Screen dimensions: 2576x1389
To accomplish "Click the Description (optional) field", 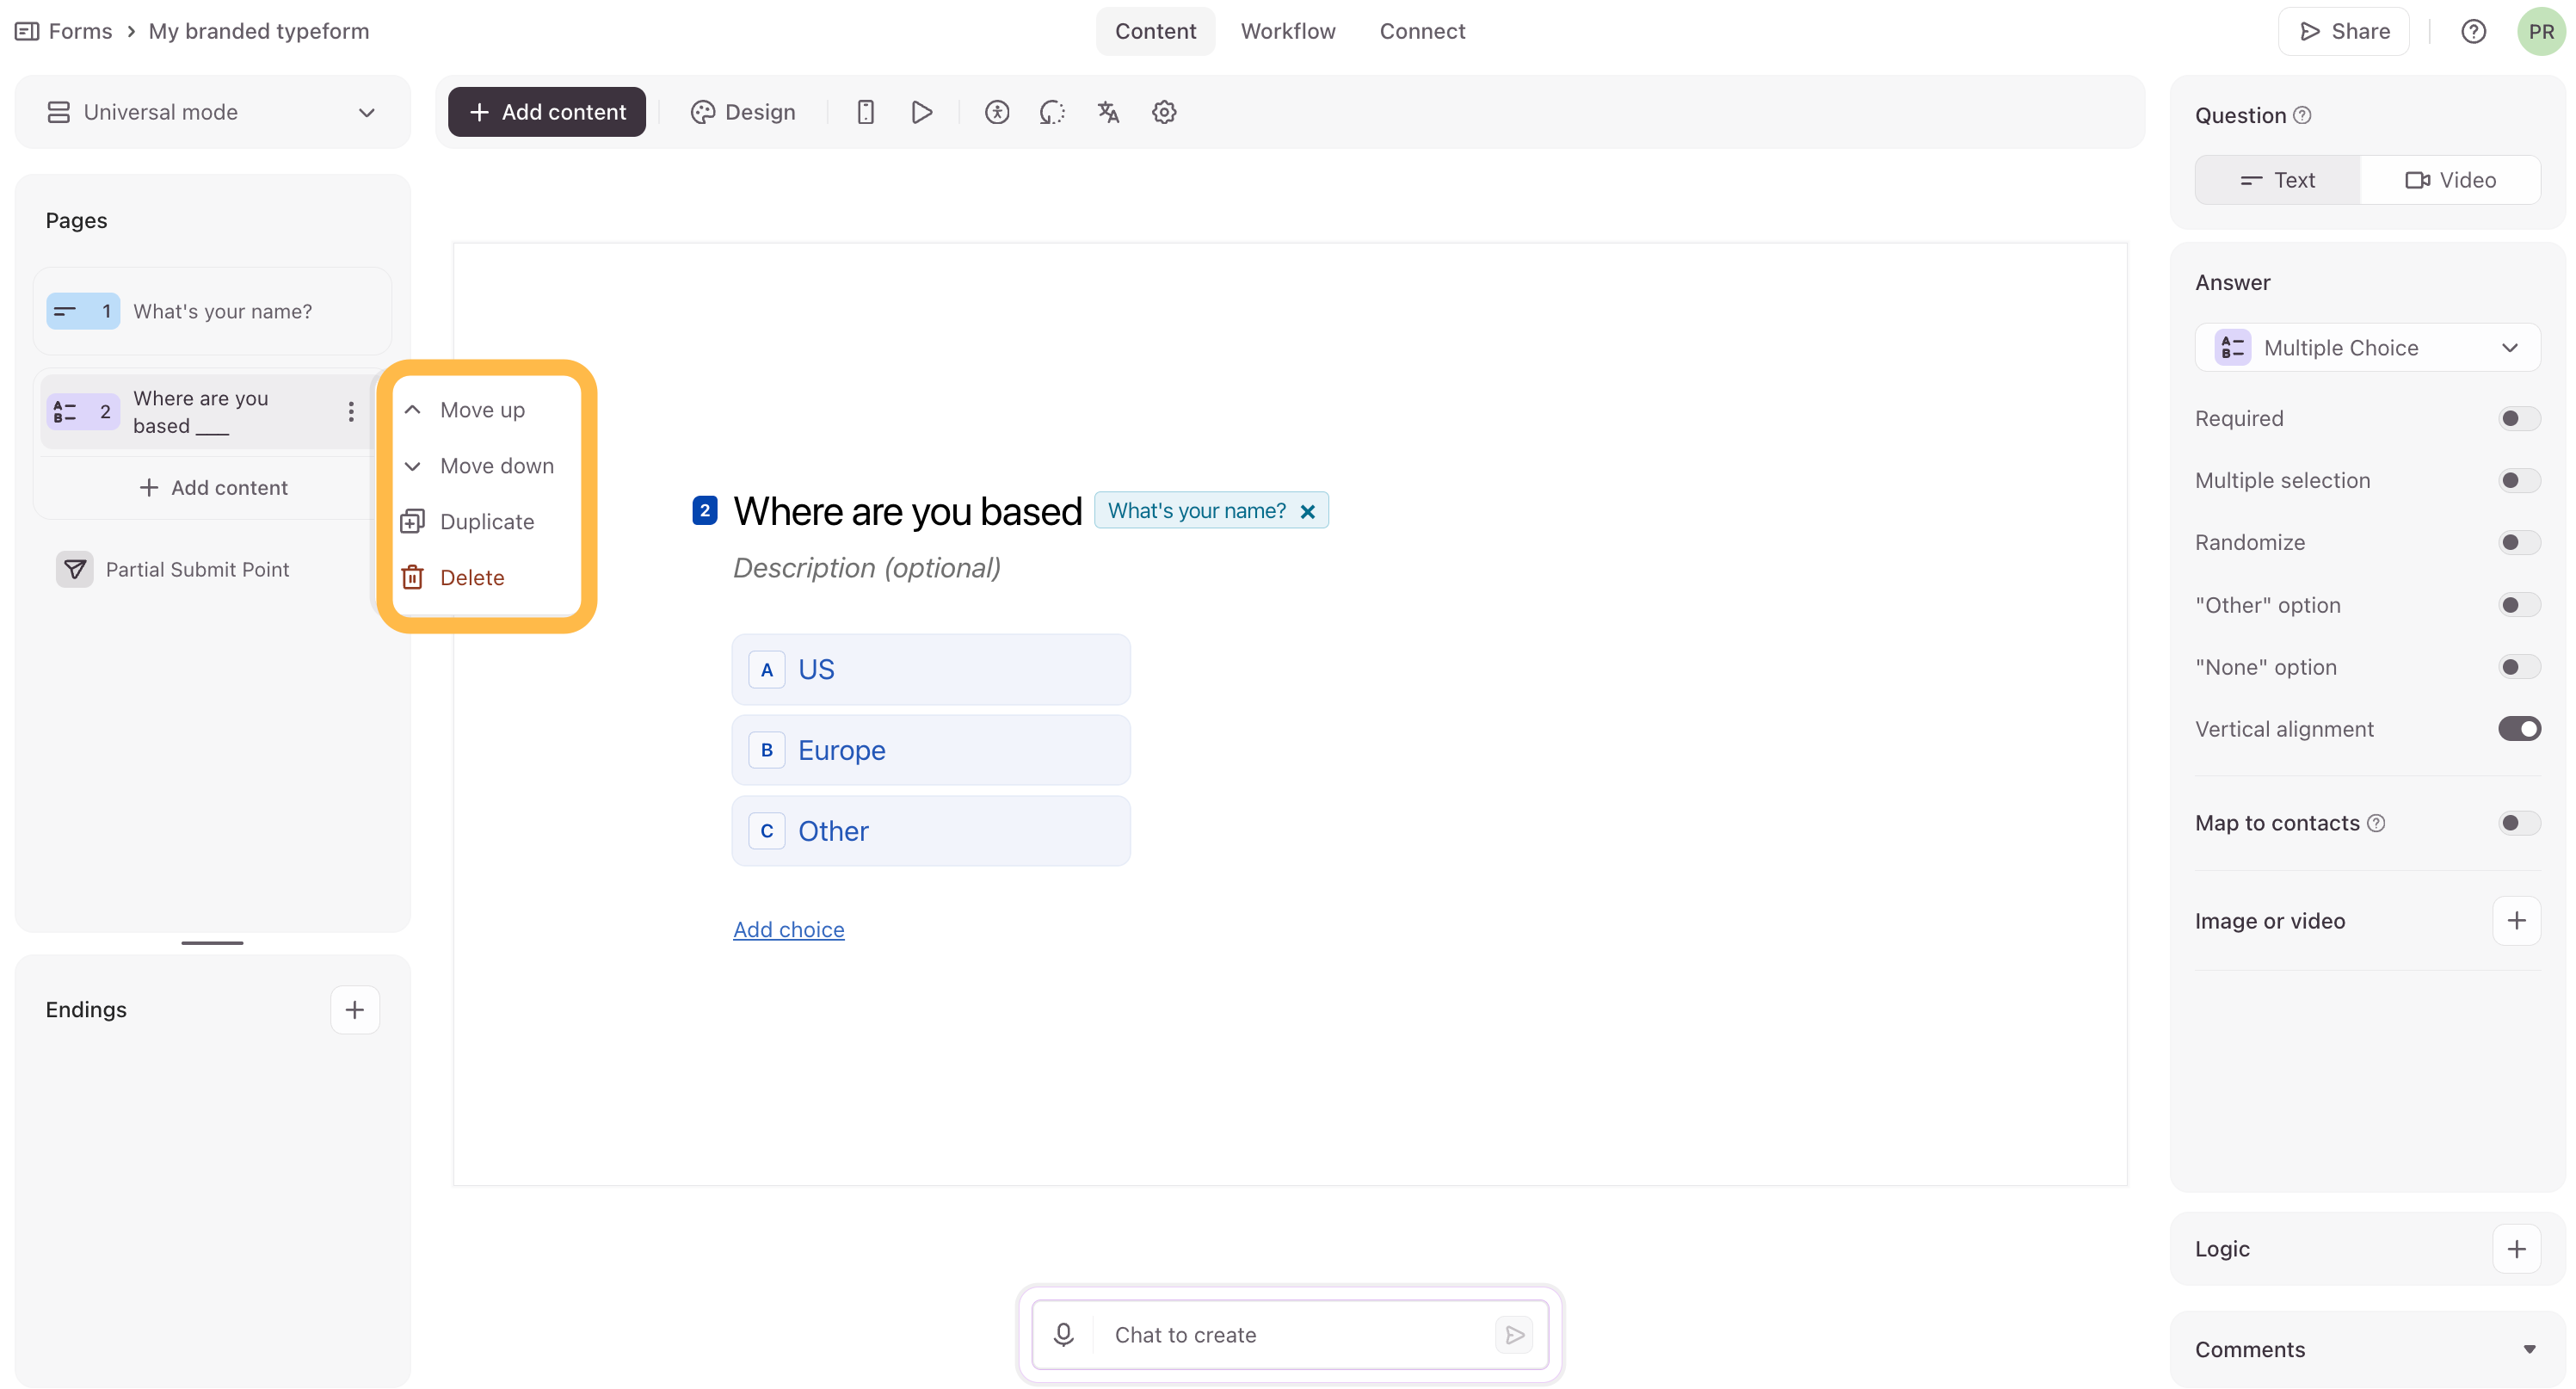I will point(866,568).
